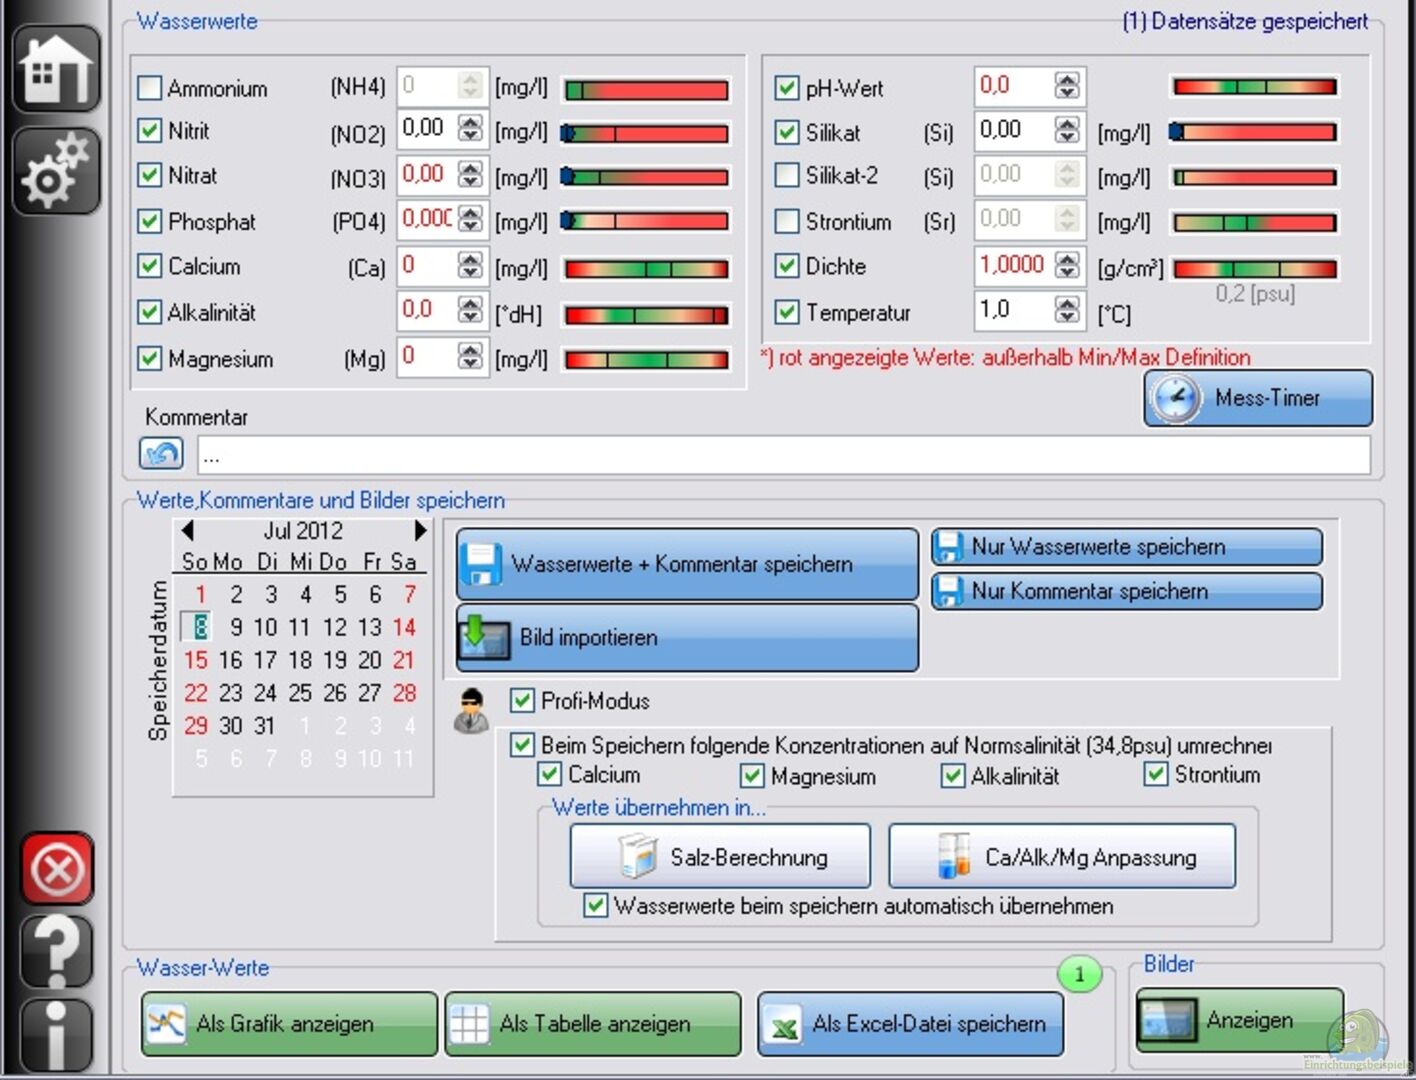1416x1080 pixels.
Task: Toggle the Profi-Modus checkbox
Action: pos(522,701)
